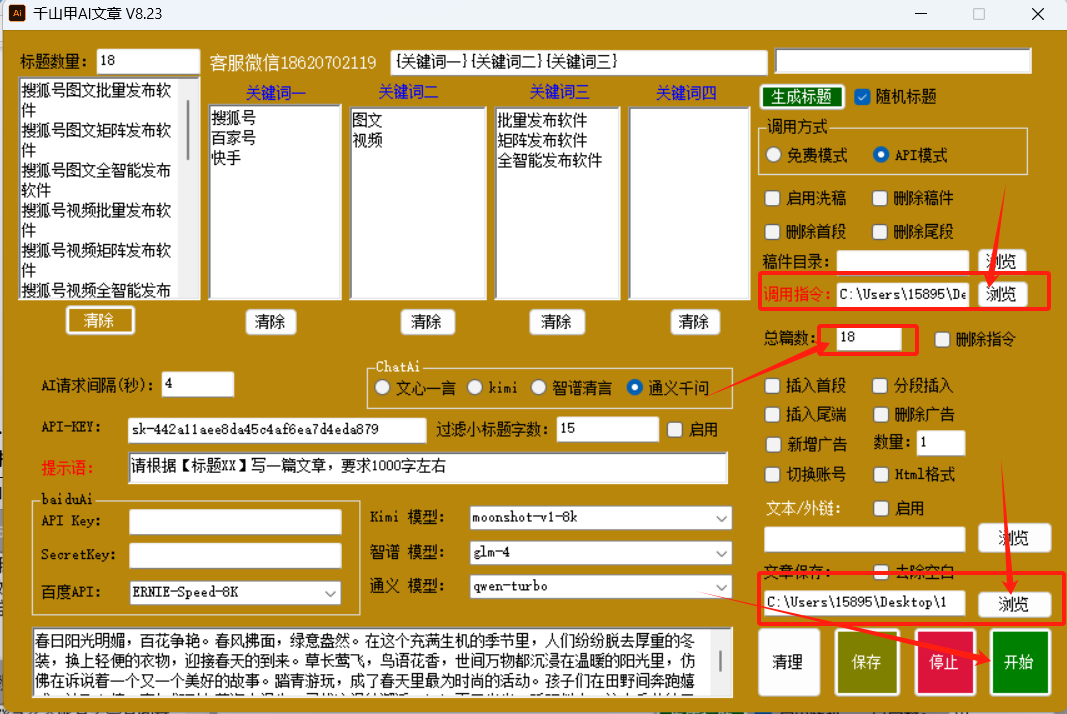1067x714 pixels.
Task: Open the 智谱 模型 dropdown
Action: click(600, 553)
